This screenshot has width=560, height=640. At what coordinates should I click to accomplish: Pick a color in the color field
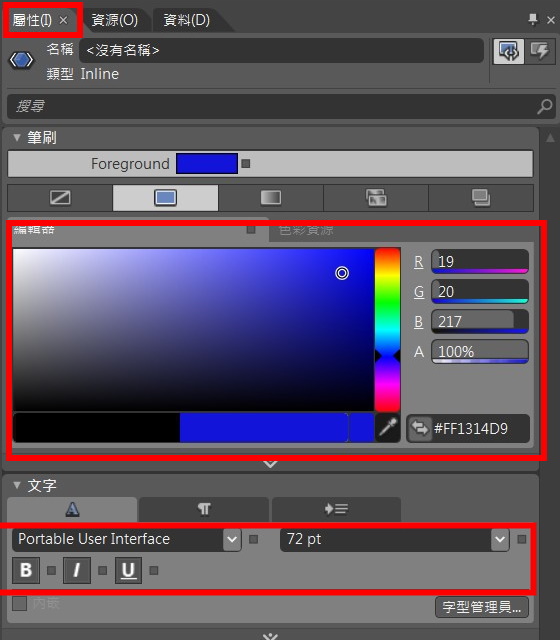[x=193, y=329]
